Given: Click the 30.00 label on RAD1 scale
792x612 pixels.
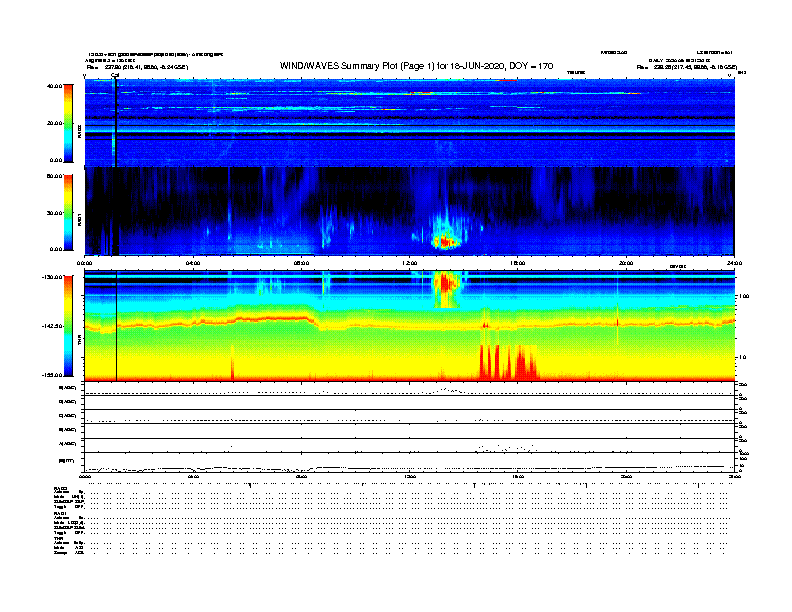Looking at the screenshot, I should click(54, 213).
